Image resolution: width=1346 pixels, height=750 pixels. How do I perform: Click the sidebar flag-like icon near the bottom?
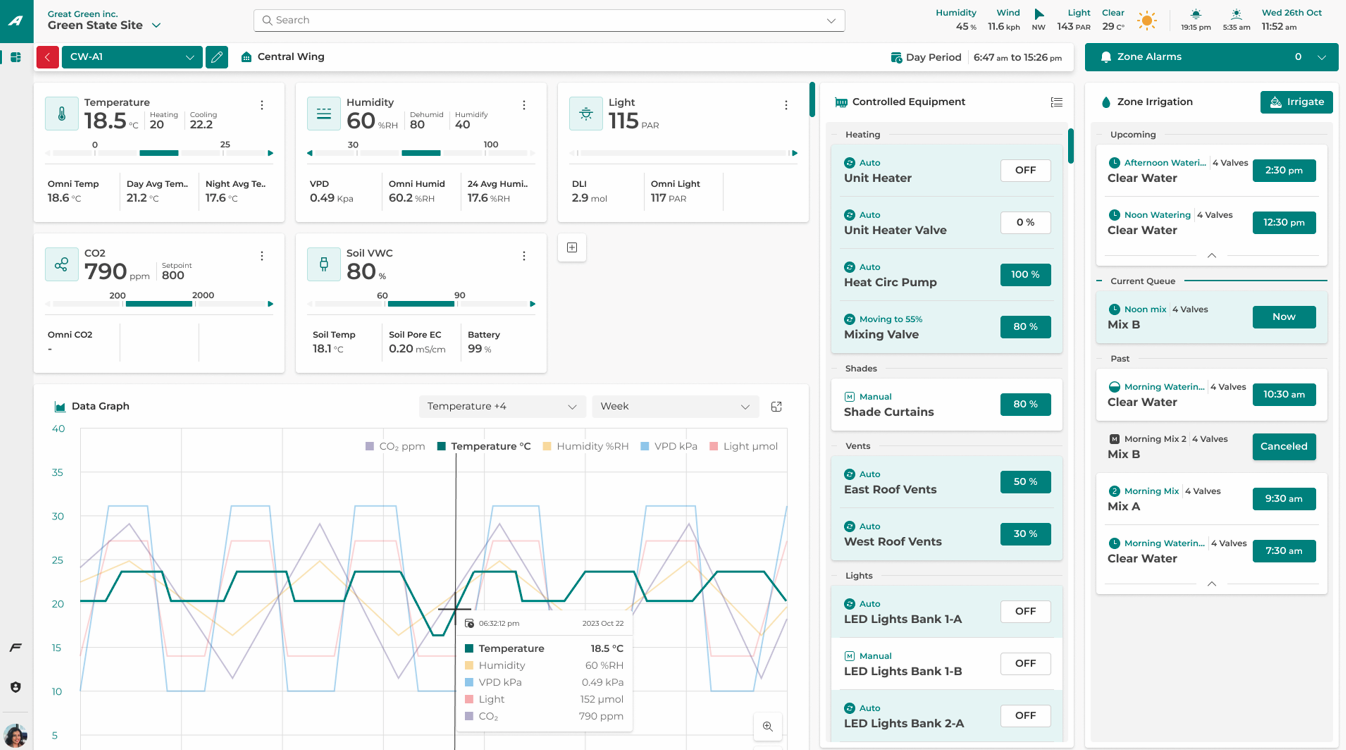click(16, 648)
